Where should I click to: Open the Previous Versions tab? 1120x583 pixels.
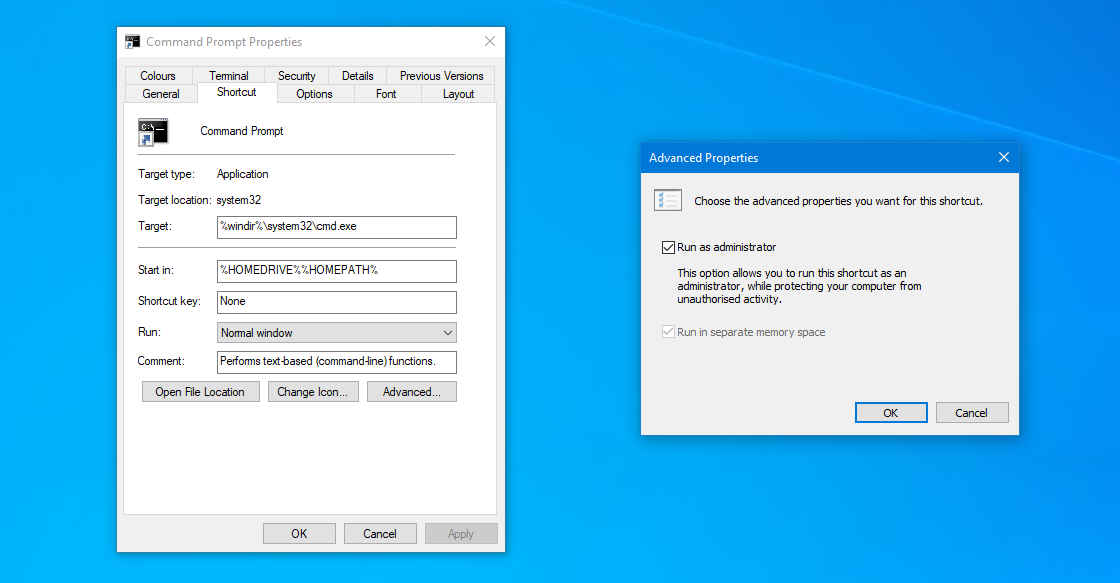(441, 76)
